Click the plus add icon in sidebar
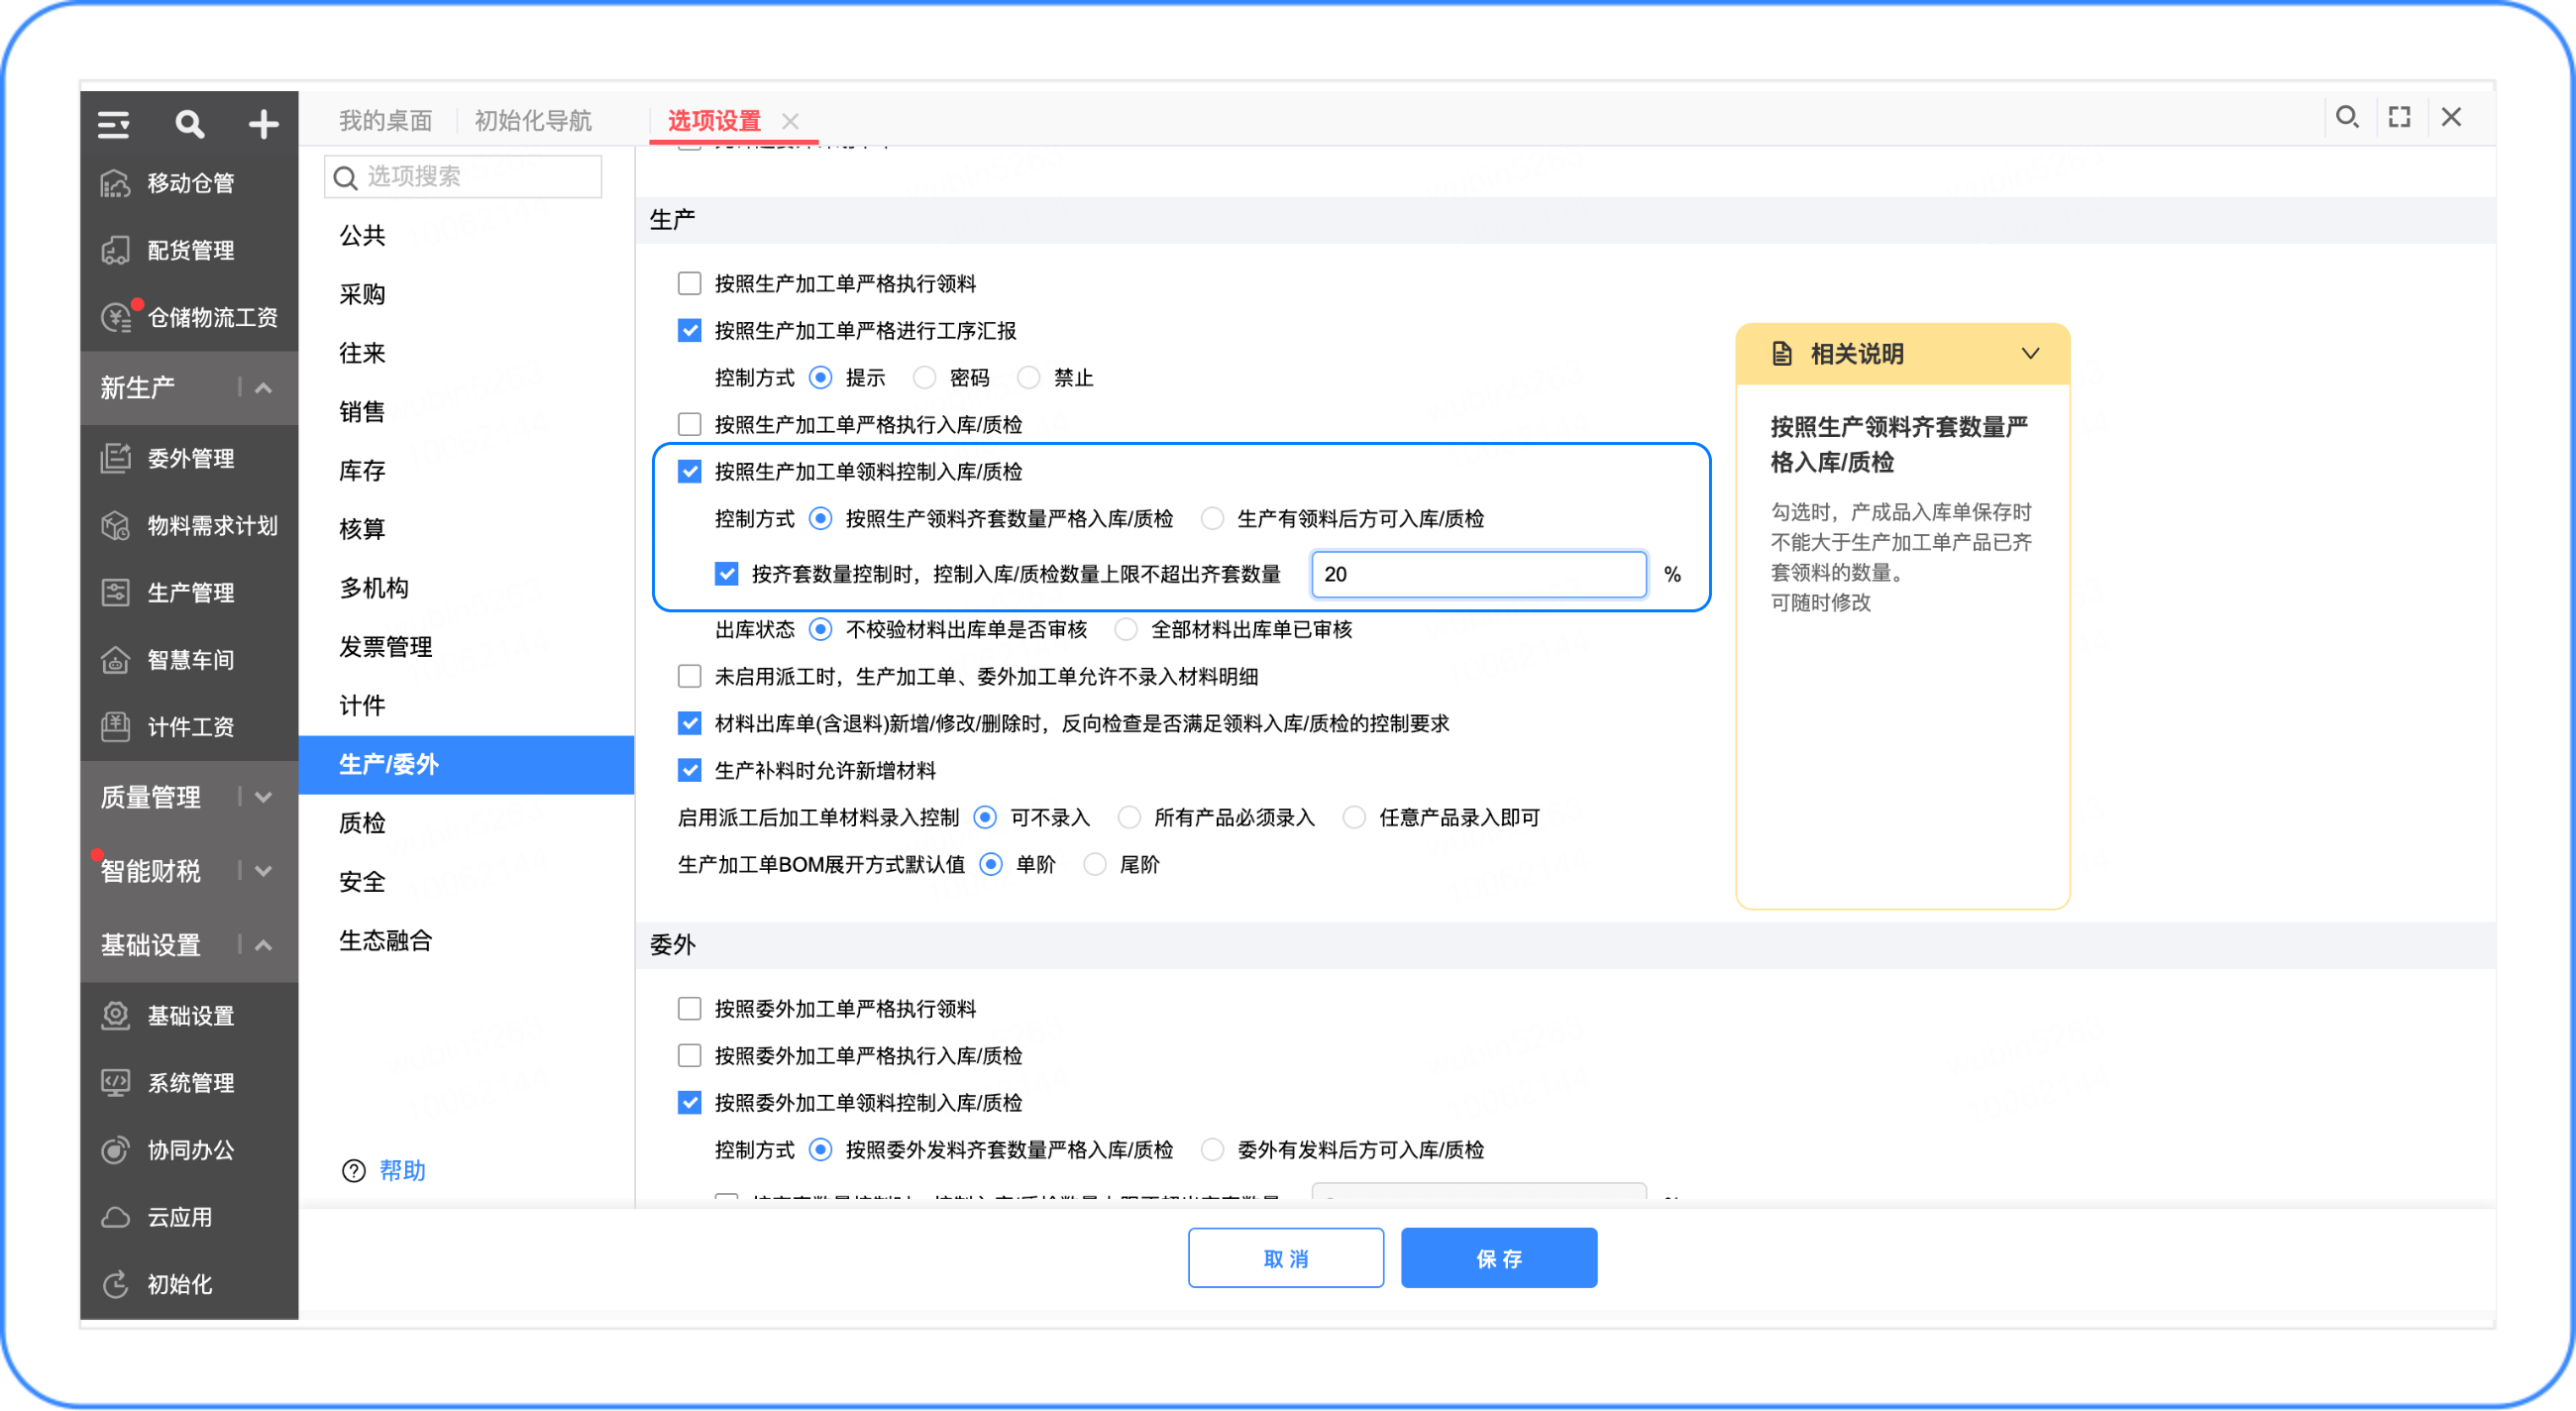Viewport: 2576px width, 1411px height. [x=263, y=125]
